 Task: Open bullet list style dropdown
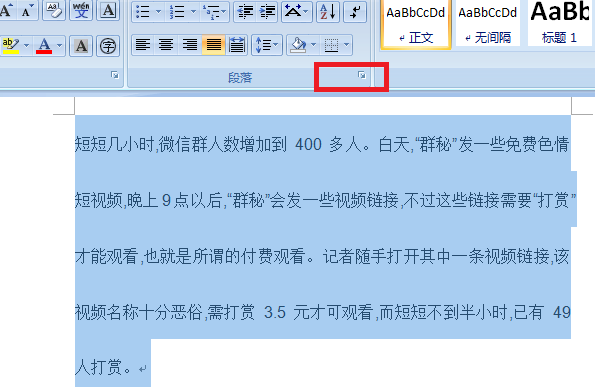coord(158,11)
